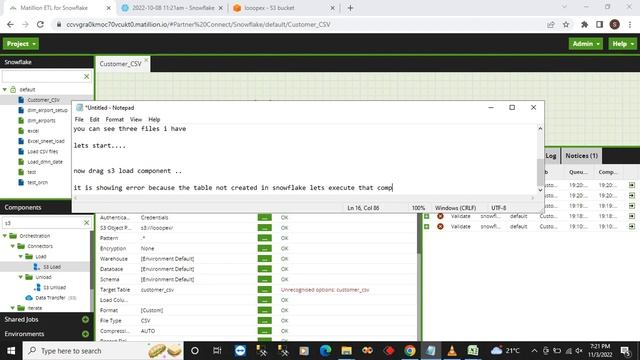This screenshot has width=640, height=360.
Task: Expand the 19:10 Validate task row
Action: tap(427, 227)
